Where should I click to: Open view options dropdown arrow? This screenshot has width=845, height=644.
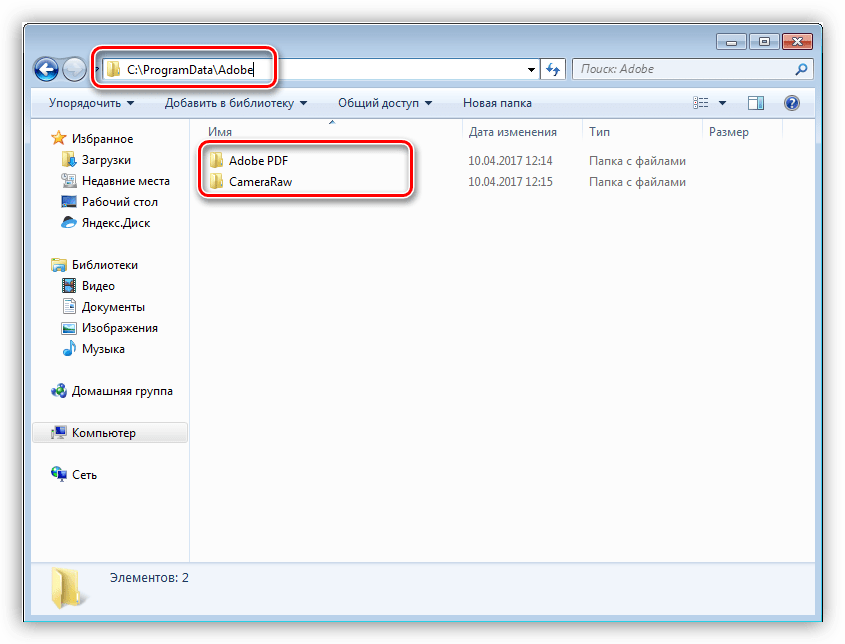click(x=722, y=103)
